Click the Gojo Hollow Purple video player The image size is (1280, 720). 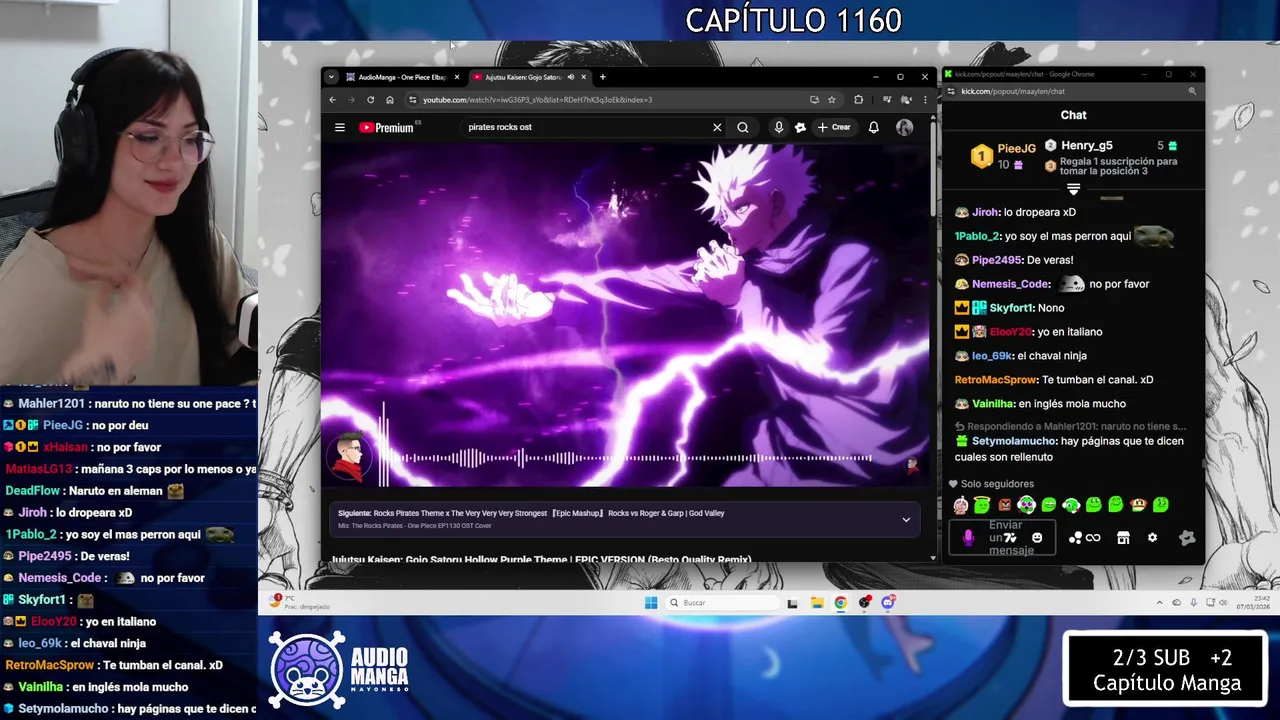[x=625, y=315]
